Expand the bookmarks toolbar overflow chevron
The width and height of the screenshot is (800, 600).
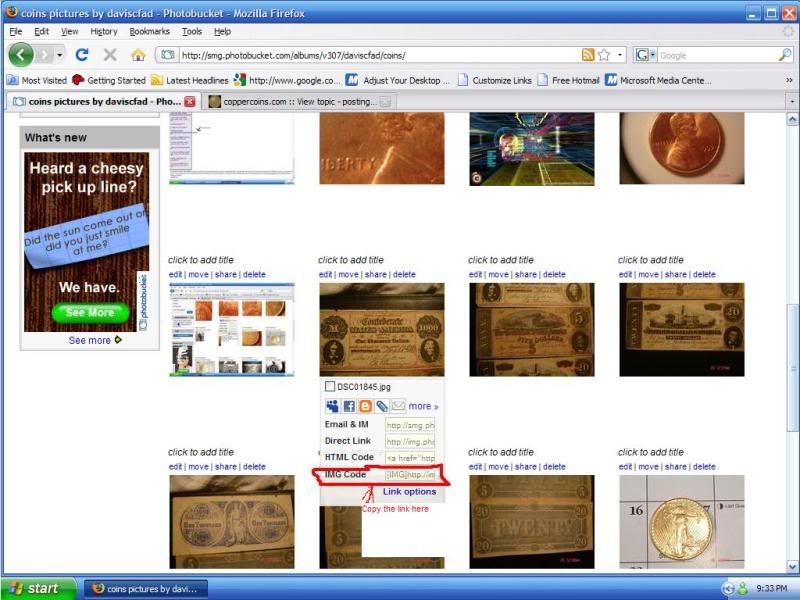click(789, 81)
